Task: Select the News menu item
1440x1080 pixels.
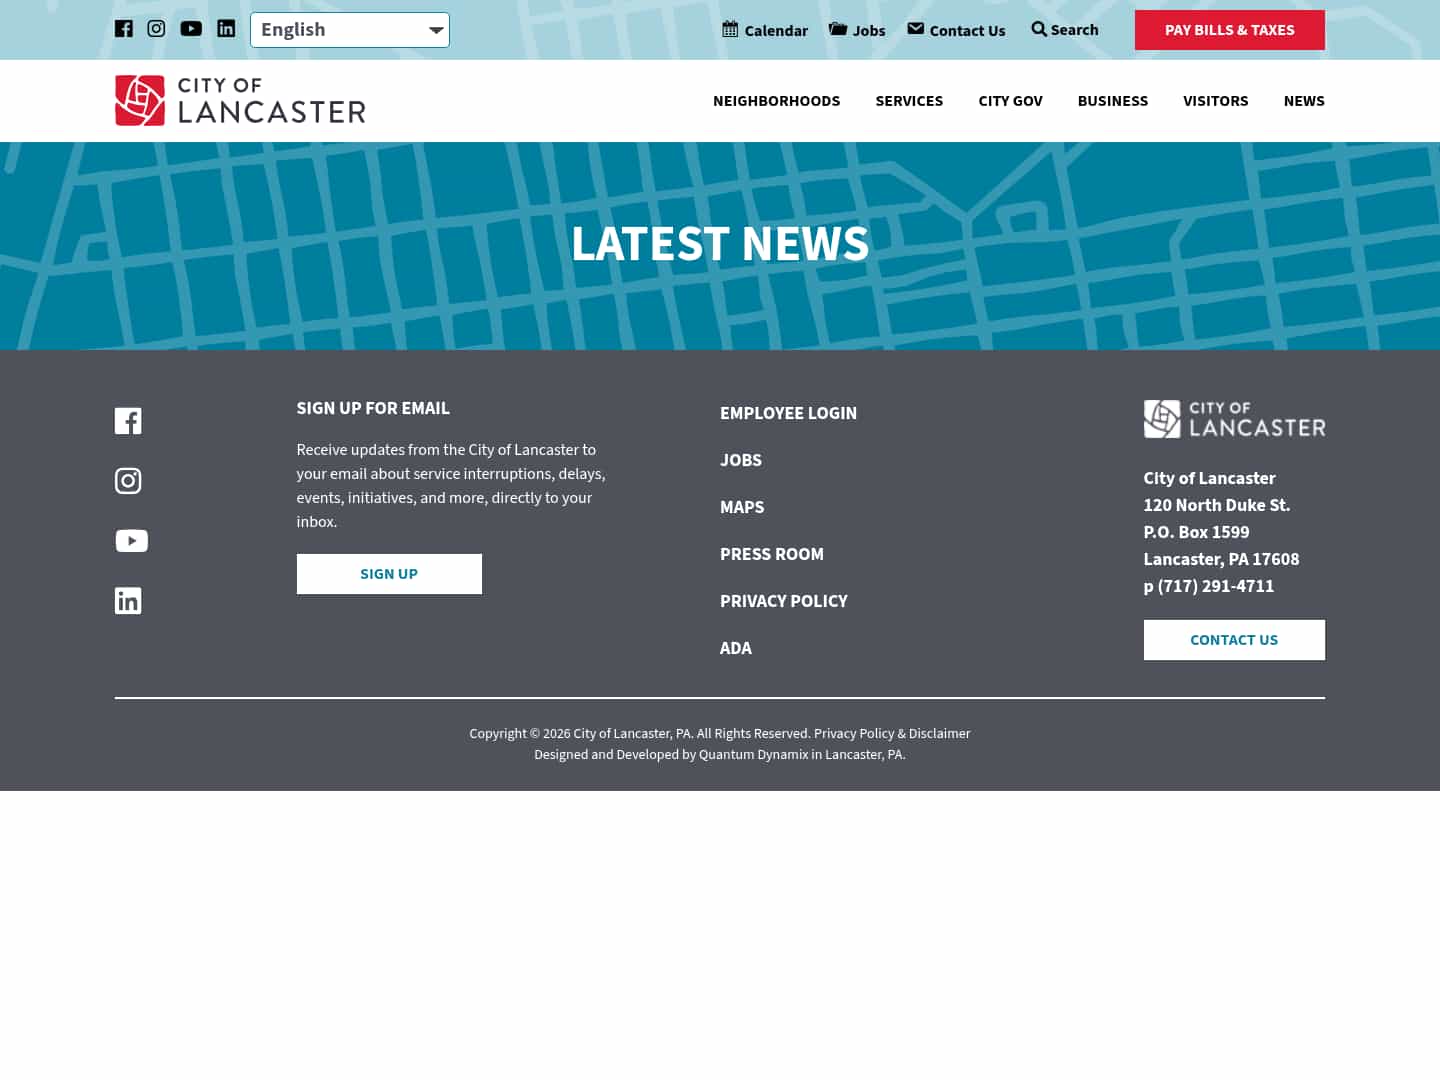Action: click(1304, 100)
